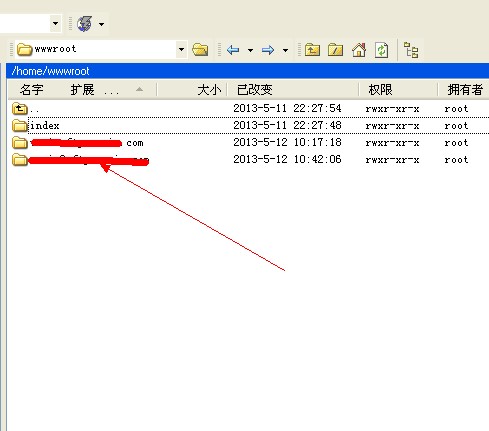The height and width of the screenshot is (431, 489).
Task: Open the back history dropdown arrow
Action: pyautogui.click(x=250, y=50)
